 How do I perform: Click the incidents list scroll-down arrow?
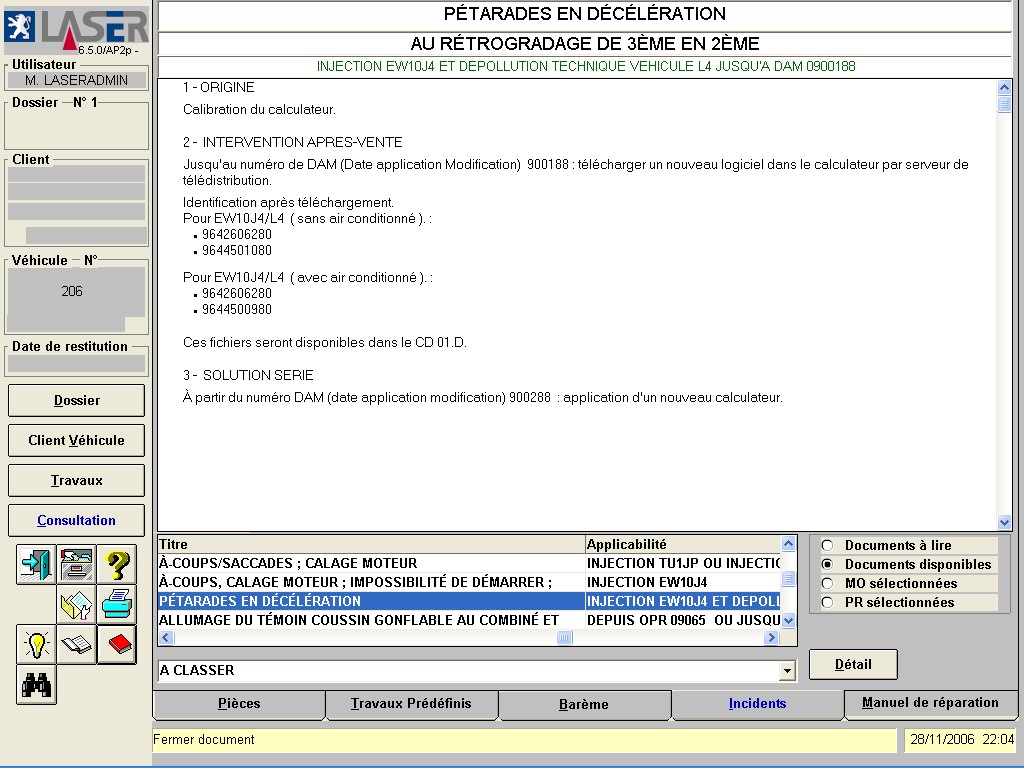click(x=788, y=620)
